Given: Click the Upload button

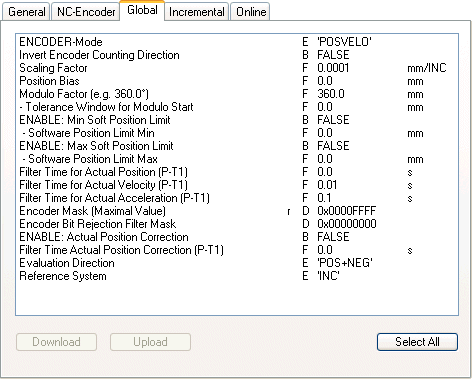Looking at the screenshot, I should click(x=150, y=342).
